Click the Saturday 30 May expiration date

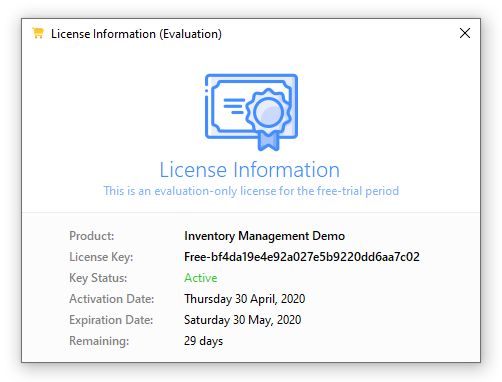pos(243,320)
